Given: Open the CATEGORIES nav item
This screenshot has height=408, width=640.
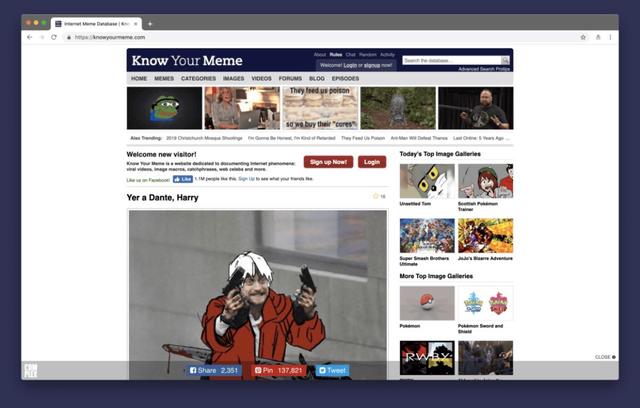Looking at the screenshot, I should [x=198, y=78].
